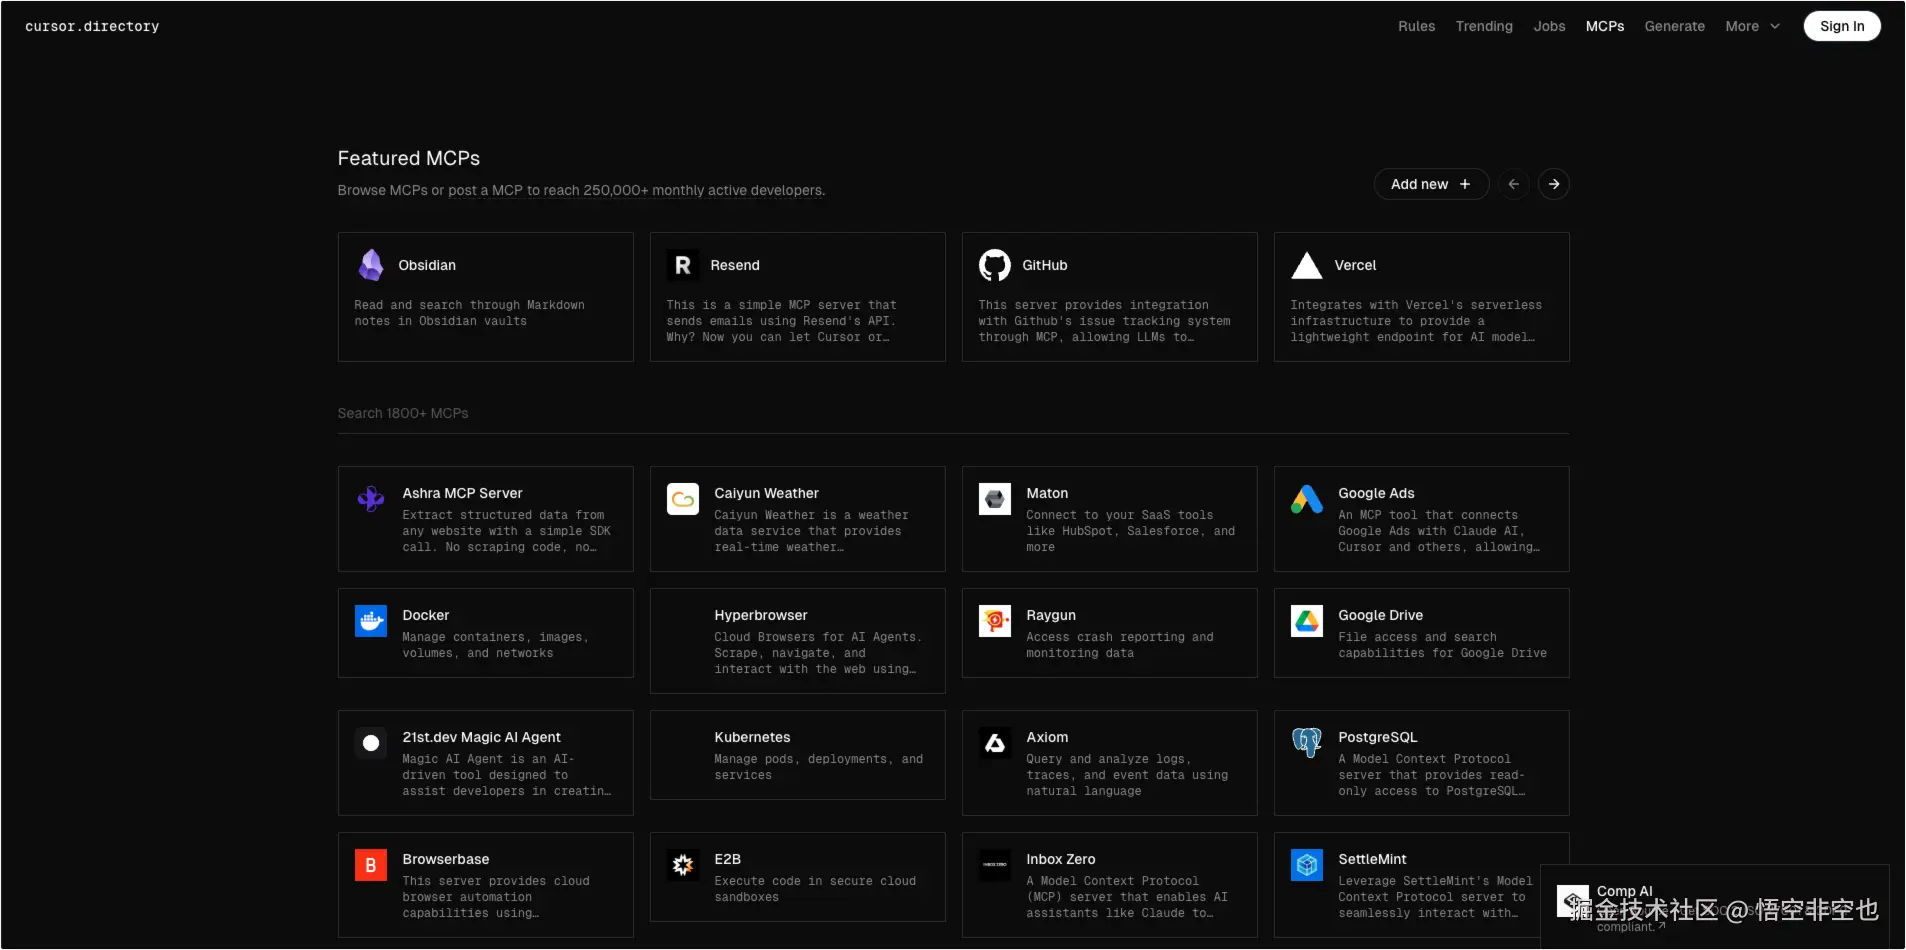Image resolution: width=1906 pixels, height=950 pixels.
Task: Click the Raygun logo icon
Action: coord(995,621)
